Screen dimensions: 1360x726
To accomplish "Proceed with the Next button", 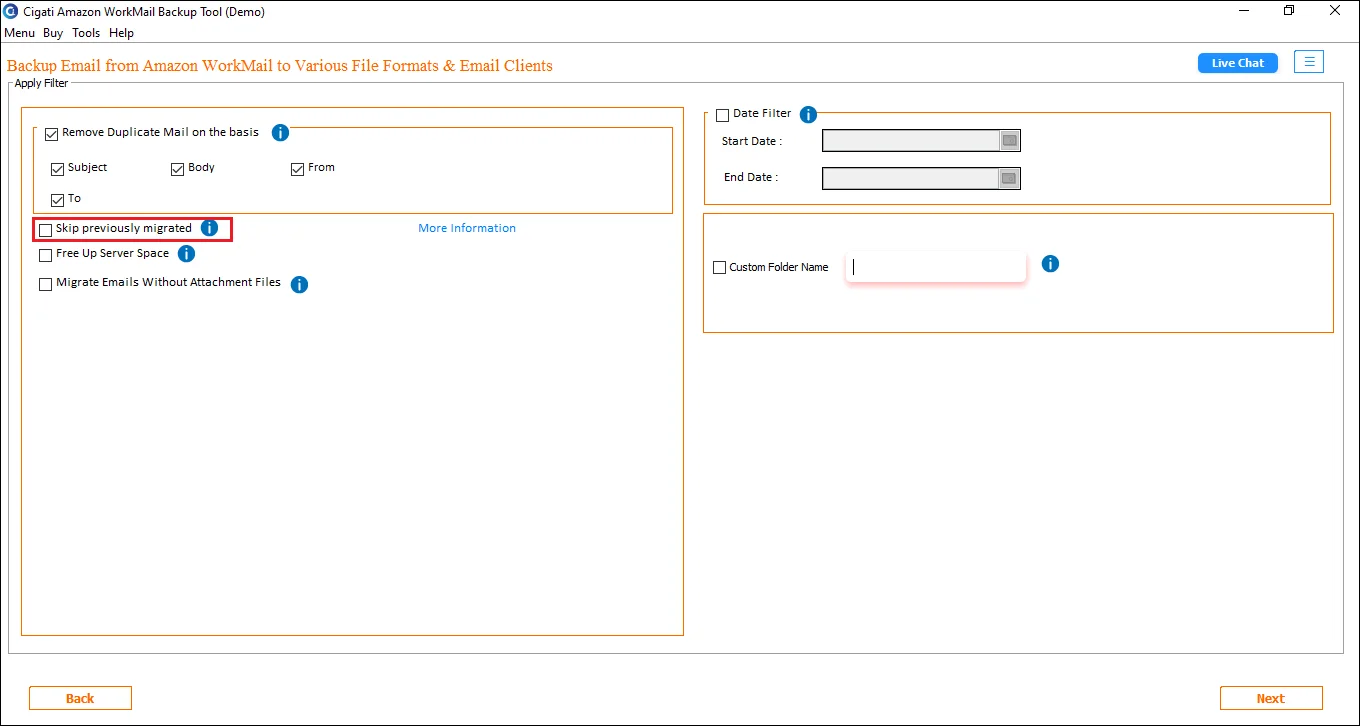I will (1271, 698).
